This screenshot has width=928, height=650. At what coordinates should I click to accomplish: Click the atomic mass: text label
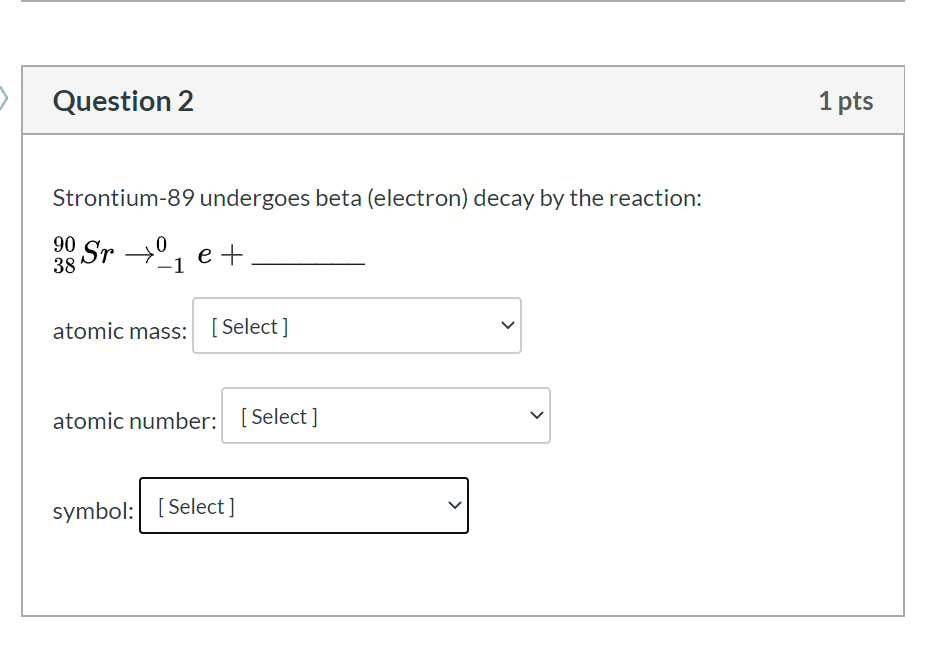[119, 331]
